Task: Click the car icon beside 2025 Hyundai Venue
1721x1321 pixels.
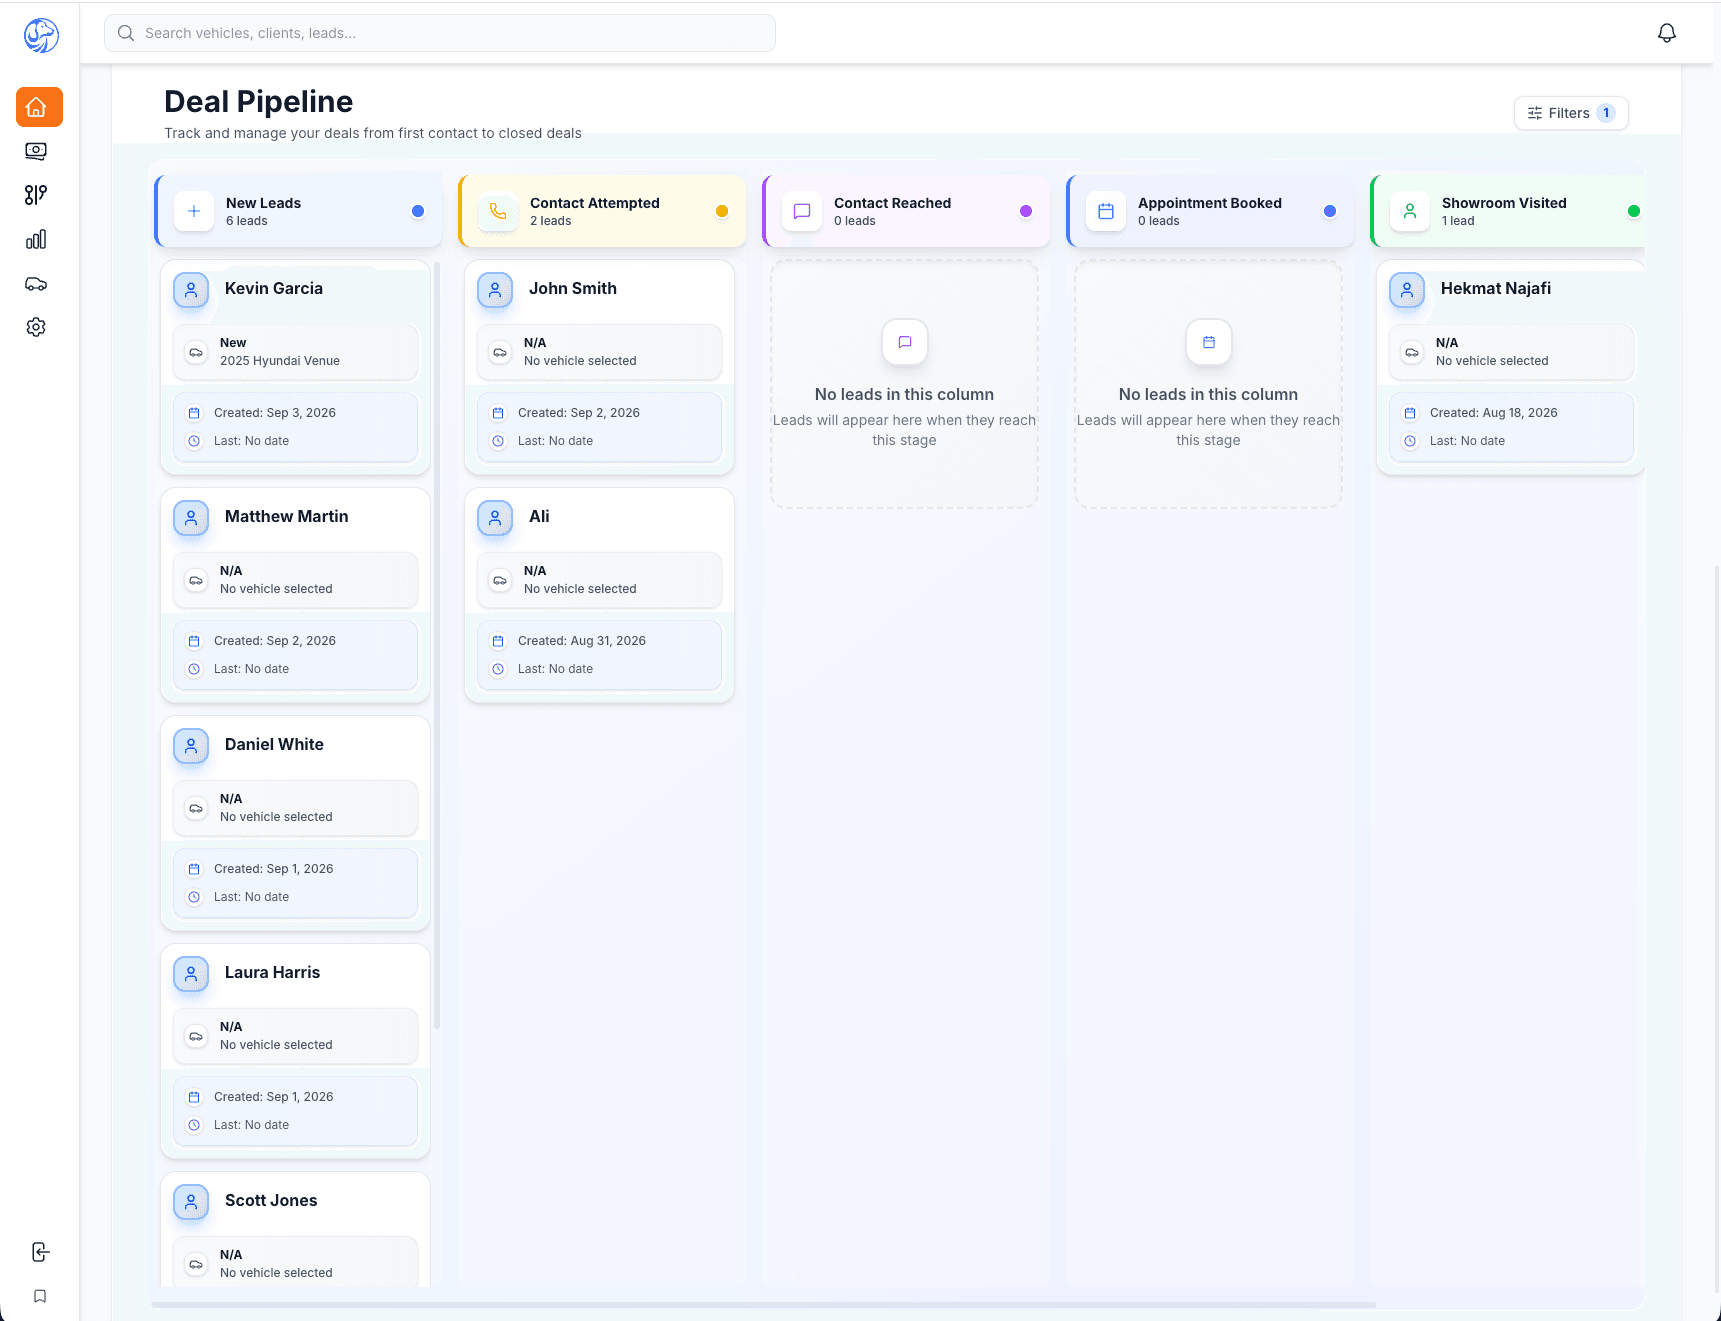Action: (196, 352)
